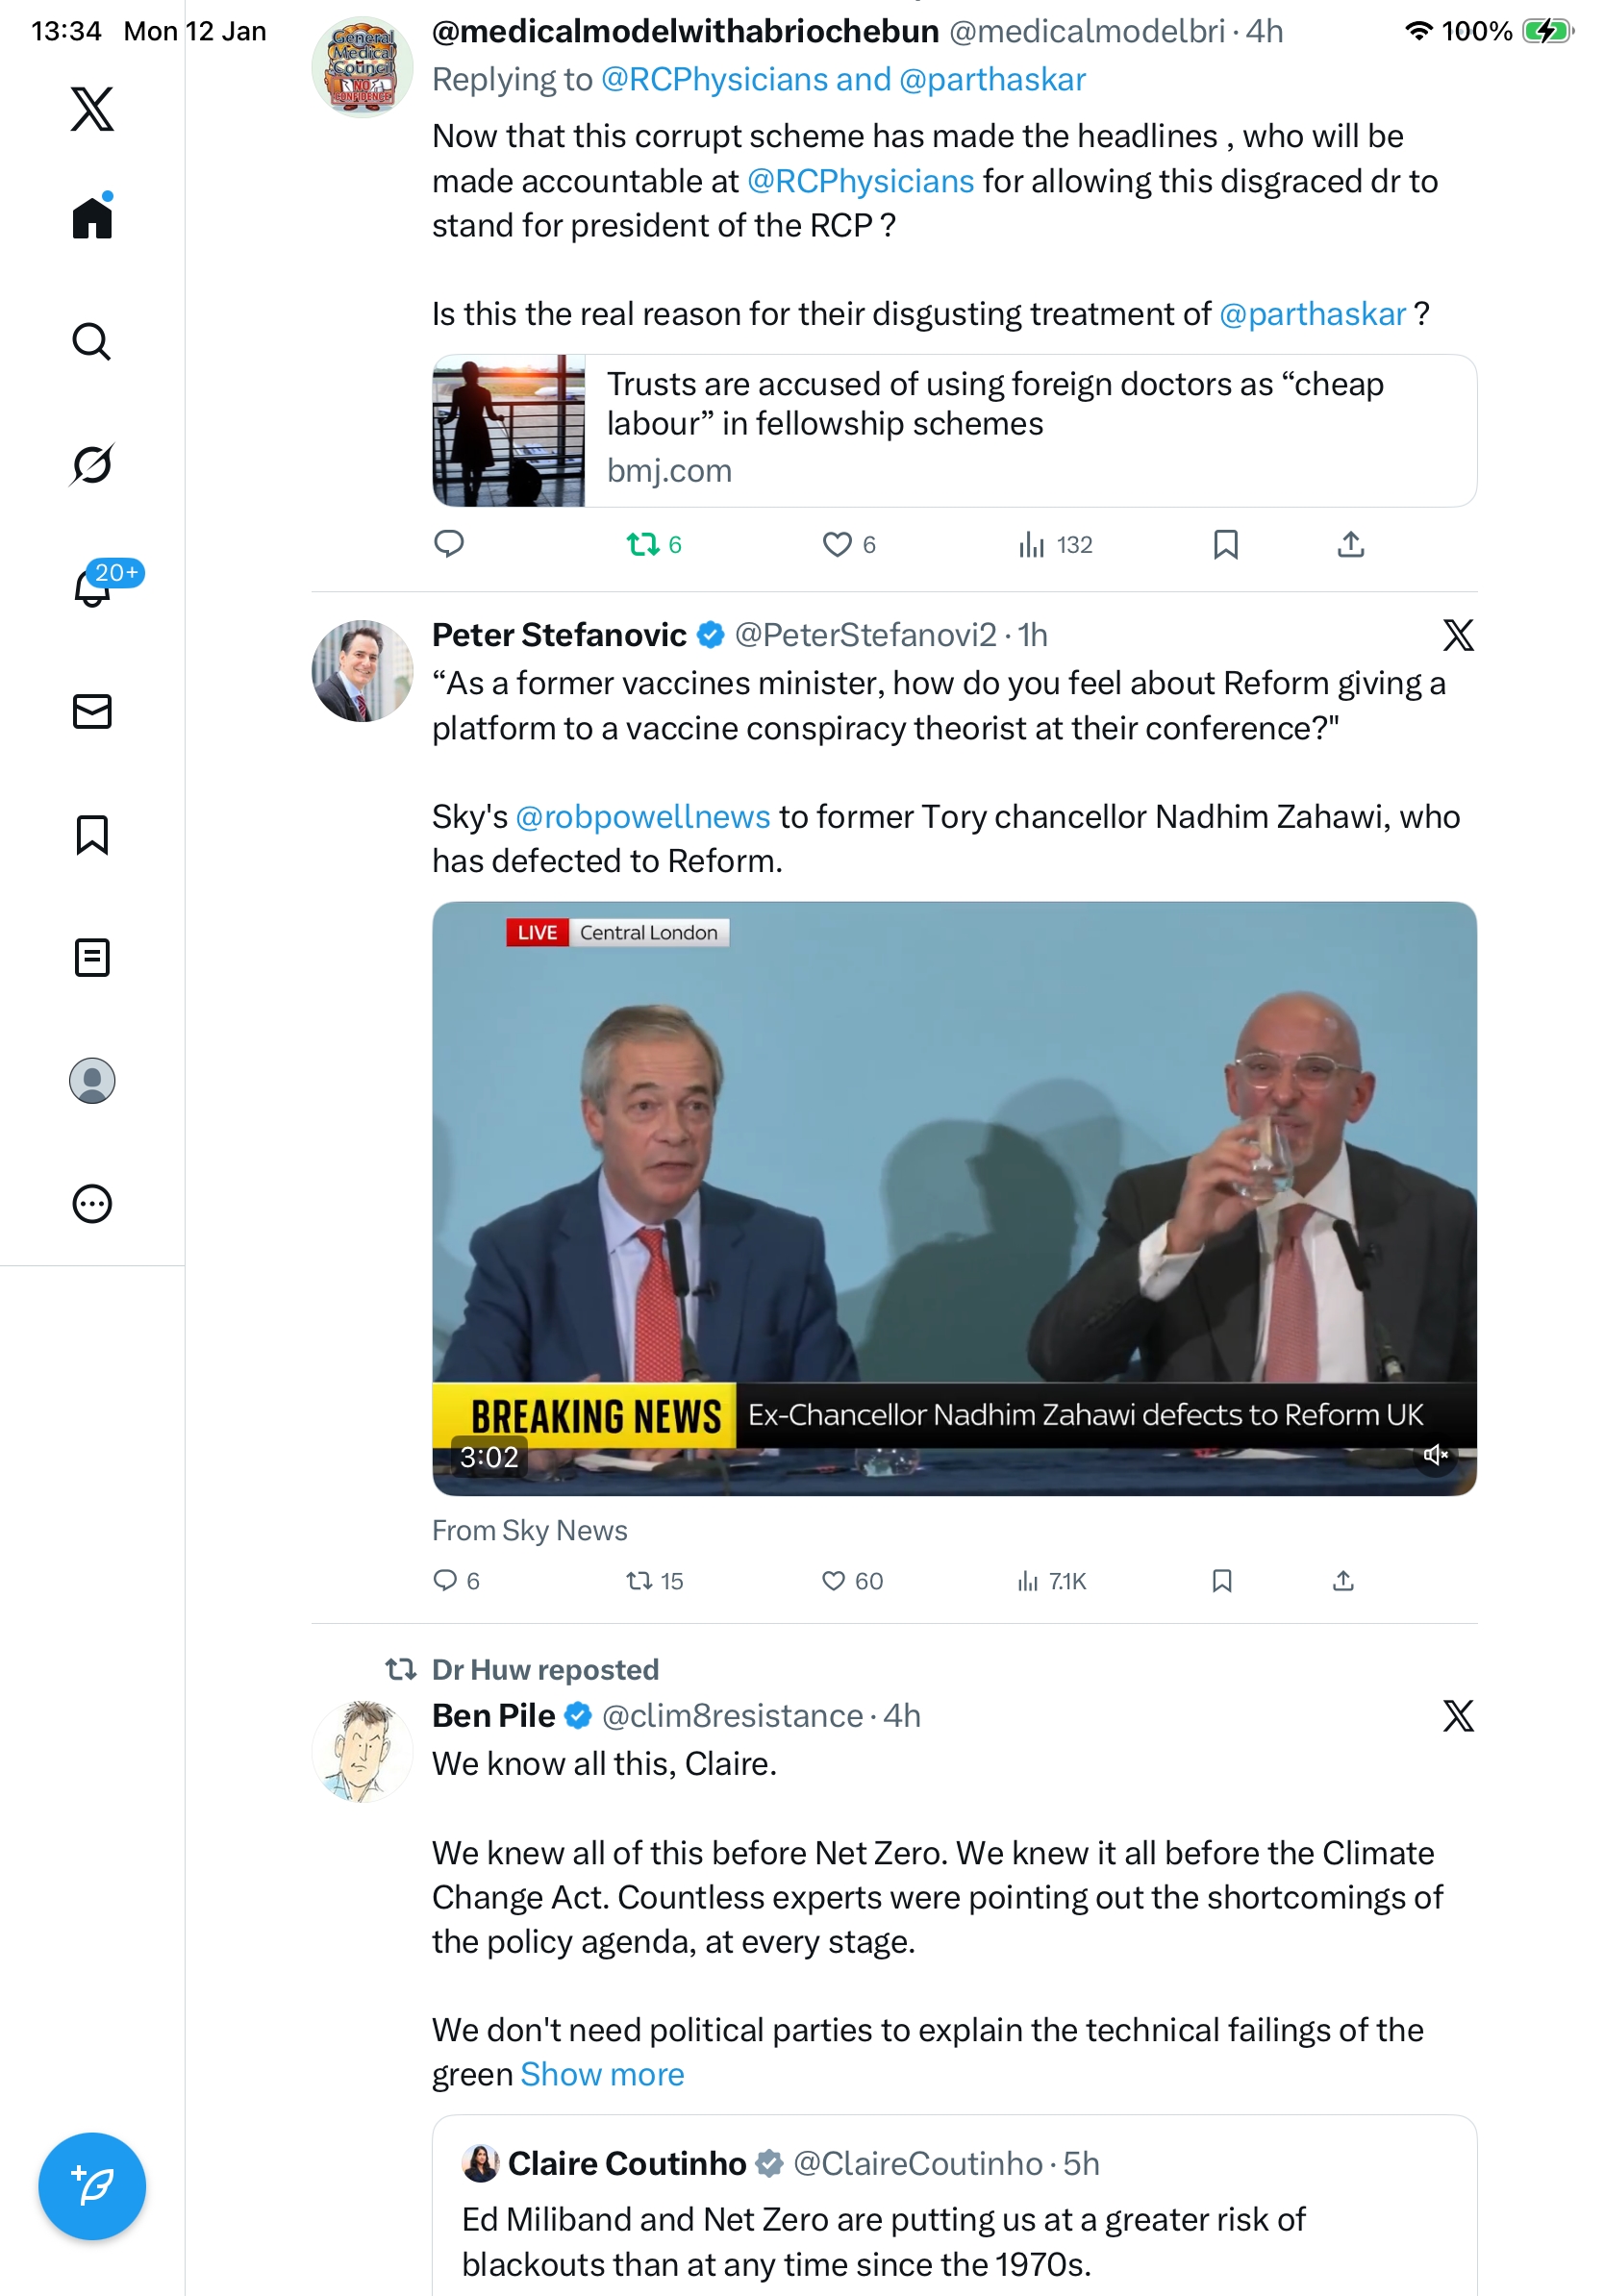Open the Home feed from sidebar
Image resolution: width=1604 pixels, height=2296 pixels.
(x=92, y=217)
